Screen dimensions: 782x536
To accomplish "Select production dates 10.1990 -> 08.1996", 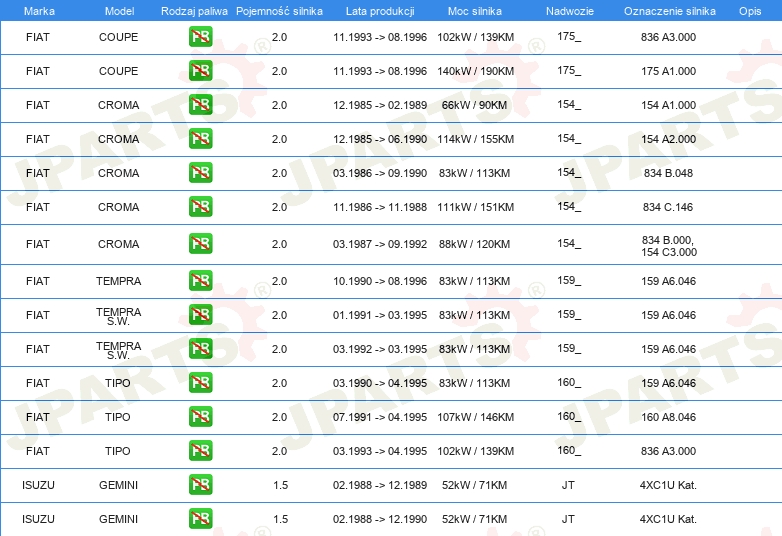I will click(380, 281).
